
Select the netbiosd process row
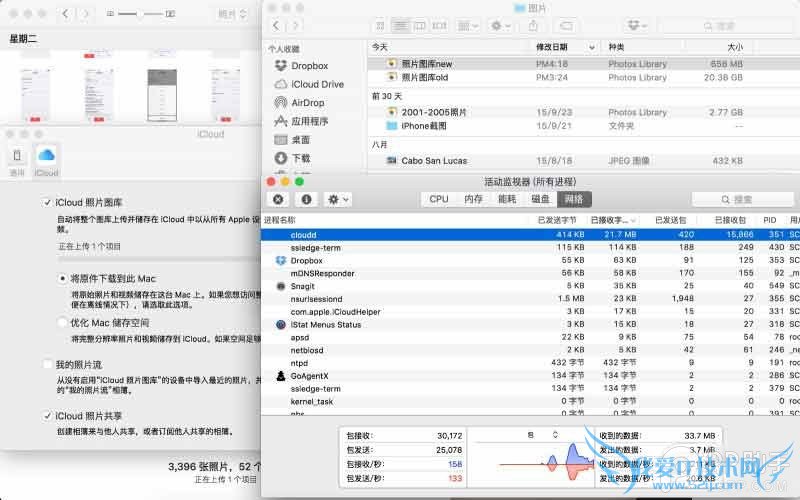click(531, 351)
